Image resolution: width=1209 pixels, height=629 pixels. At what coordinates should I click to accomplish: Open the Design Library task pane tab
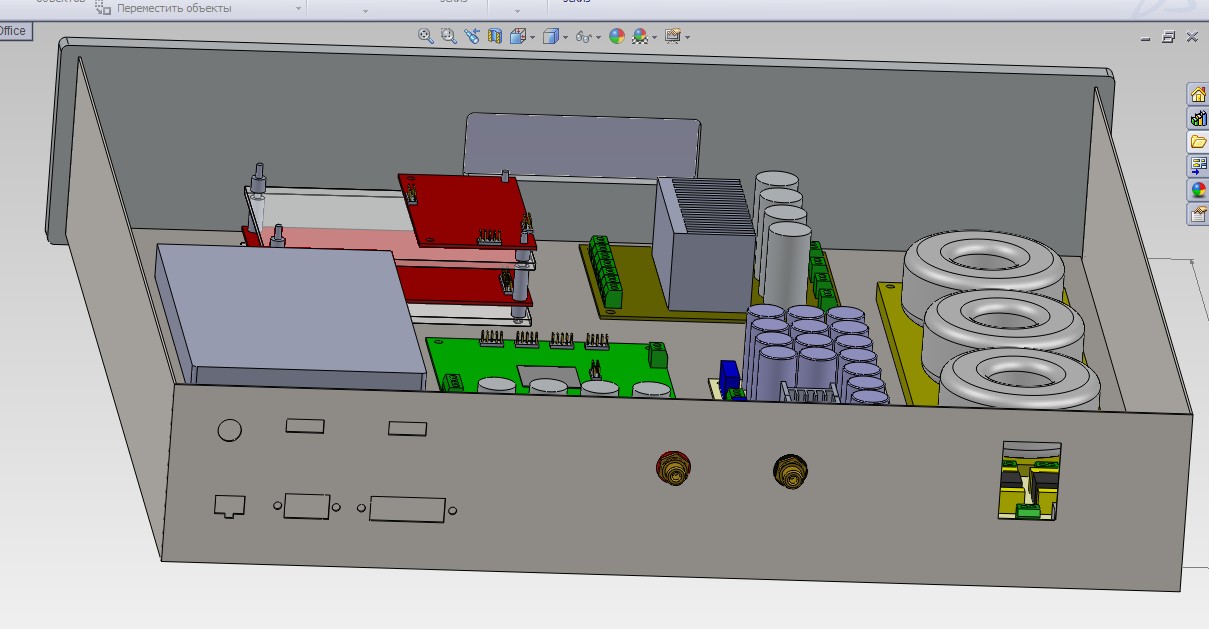pyautogui.click(x=1198, y=118)
